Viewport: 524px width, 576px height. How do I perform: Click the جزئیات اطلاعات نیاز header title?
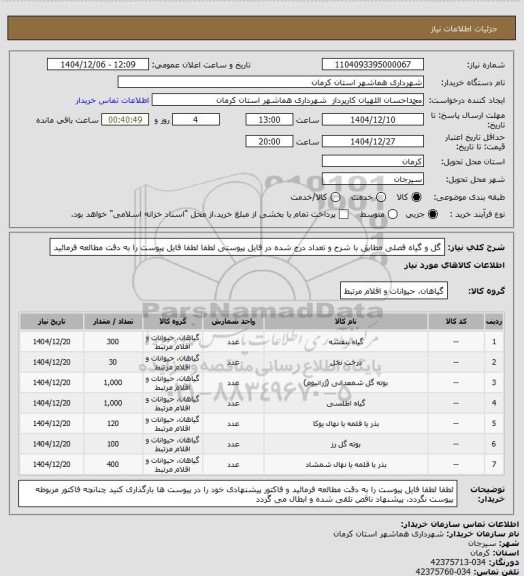pos(464,29)
